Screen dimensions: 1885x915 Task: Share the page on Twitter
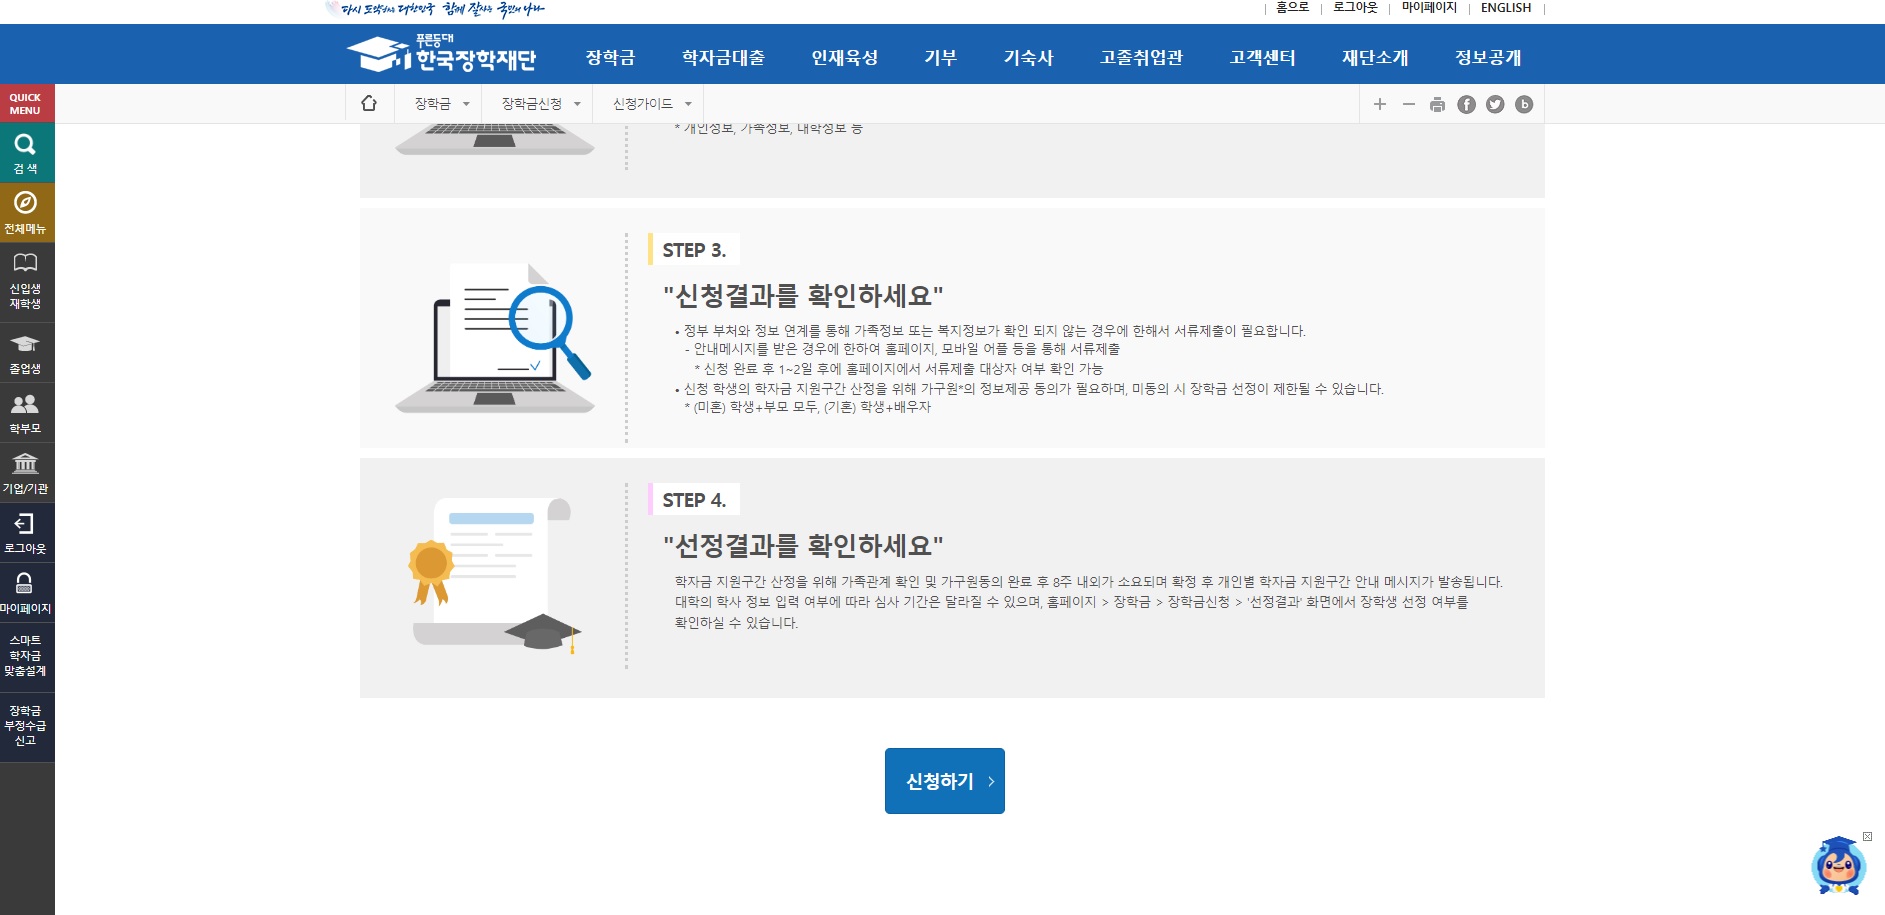pos(1494,104)
